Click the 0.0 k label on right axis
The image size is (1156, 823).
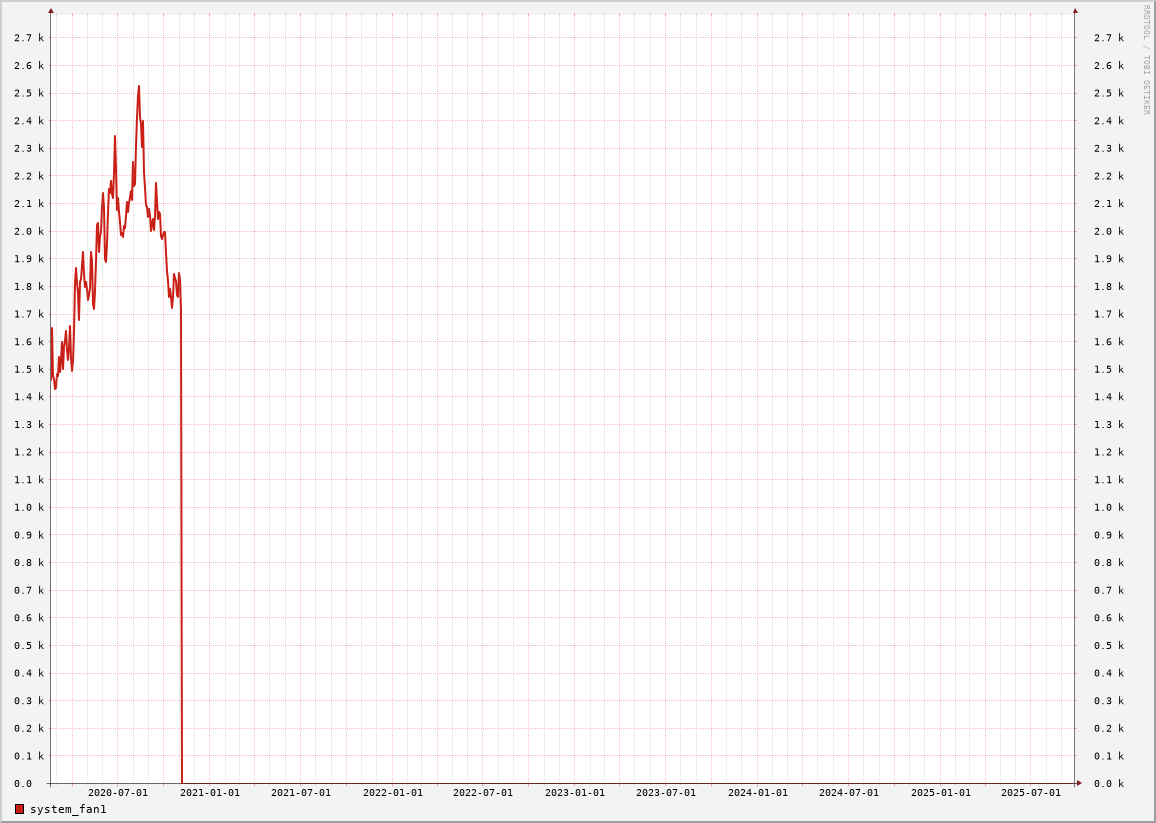click(1109, 784)
